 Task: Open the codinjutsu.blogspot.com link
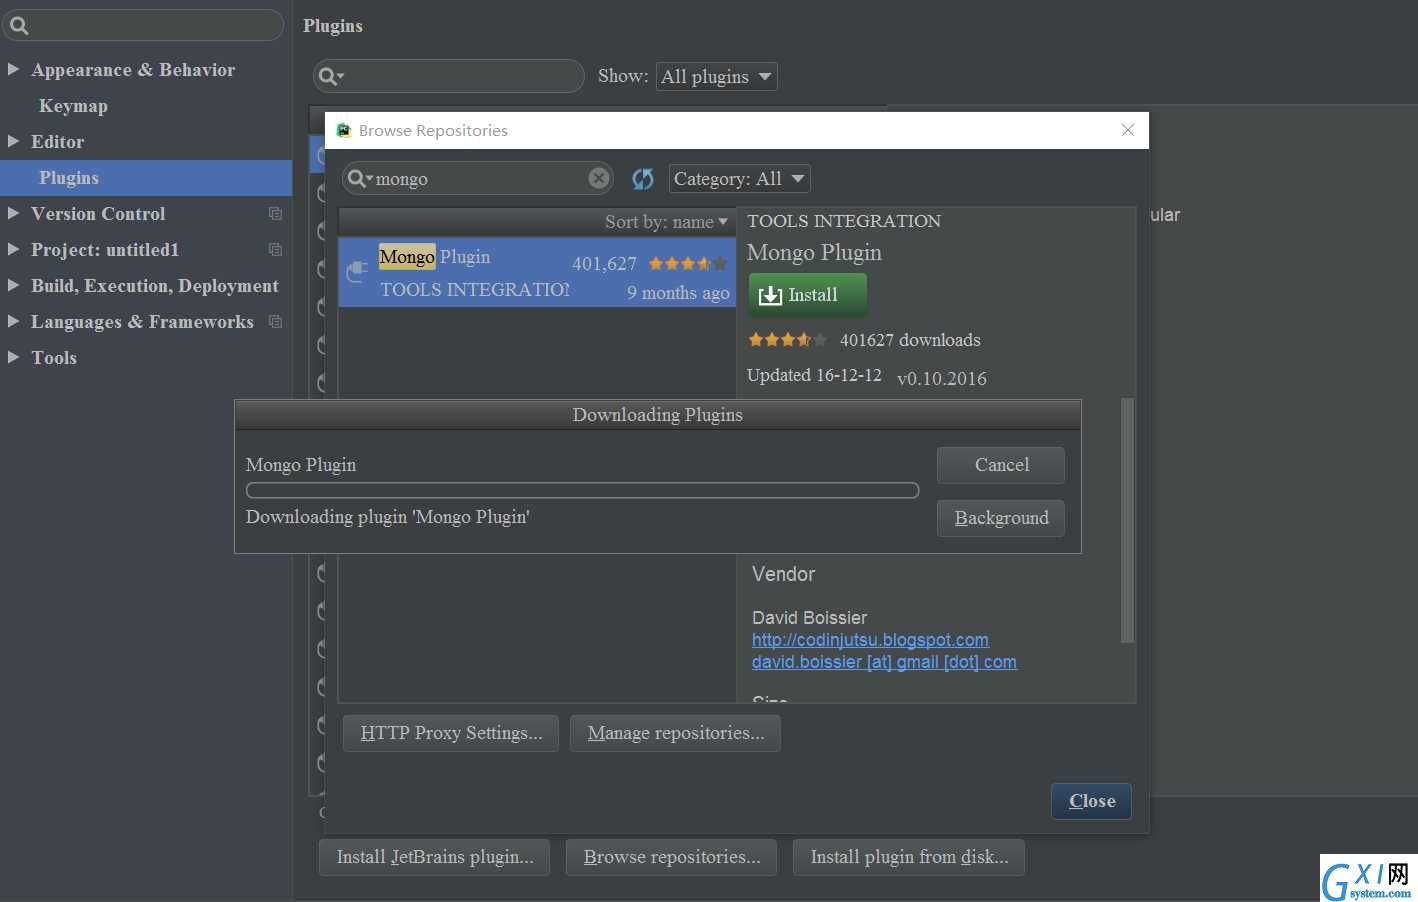[x=870, y=640]
